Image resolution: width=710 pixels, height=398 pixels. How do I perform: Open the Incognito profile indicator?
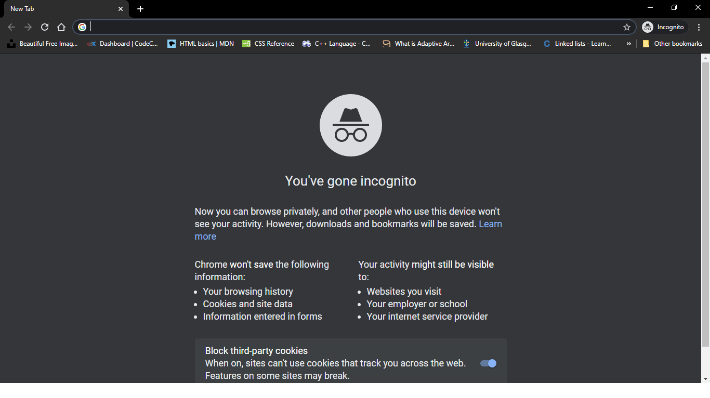point(663,27)
